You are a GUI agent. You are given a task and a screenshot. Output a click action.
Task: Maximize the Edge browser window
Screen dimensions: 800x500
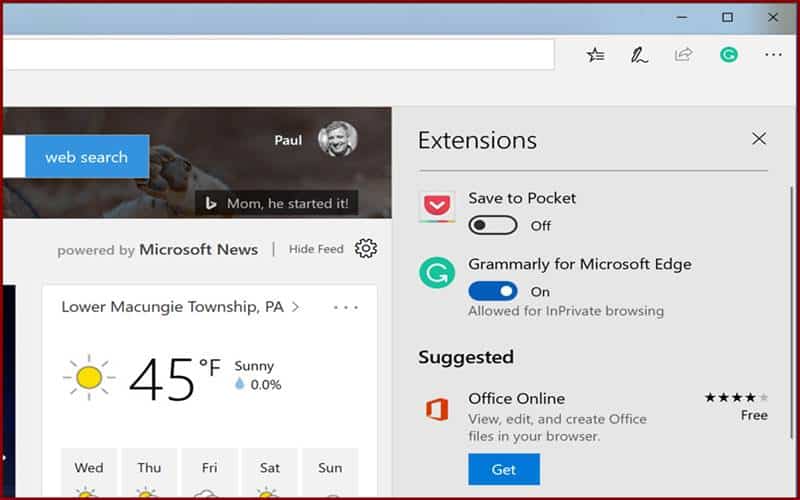[728, 17]
